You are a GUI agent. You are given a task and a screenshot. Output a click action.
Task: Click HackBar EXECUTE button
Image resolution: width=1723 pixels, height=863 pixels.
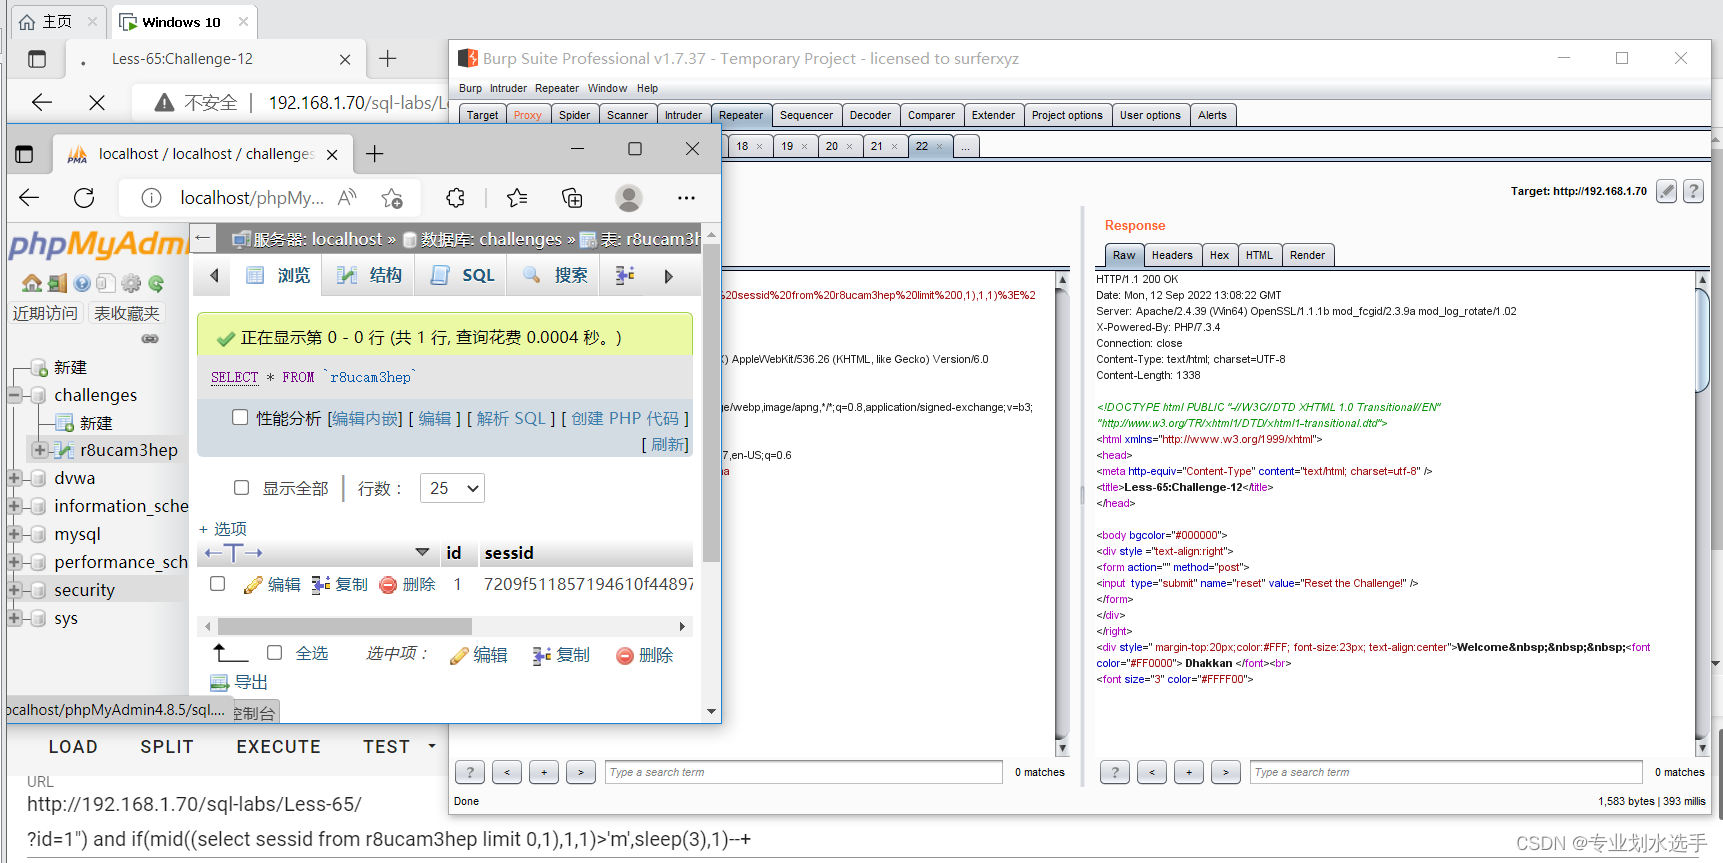point(278,746)
